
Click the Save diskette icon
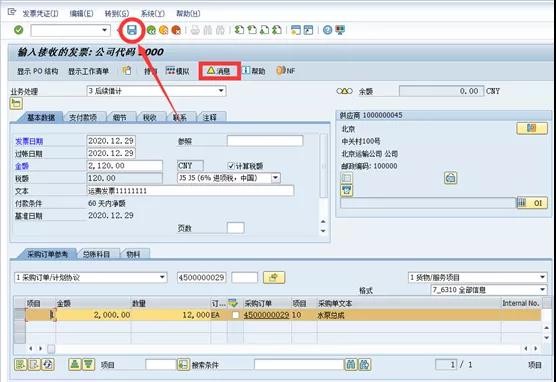(132, 30)
